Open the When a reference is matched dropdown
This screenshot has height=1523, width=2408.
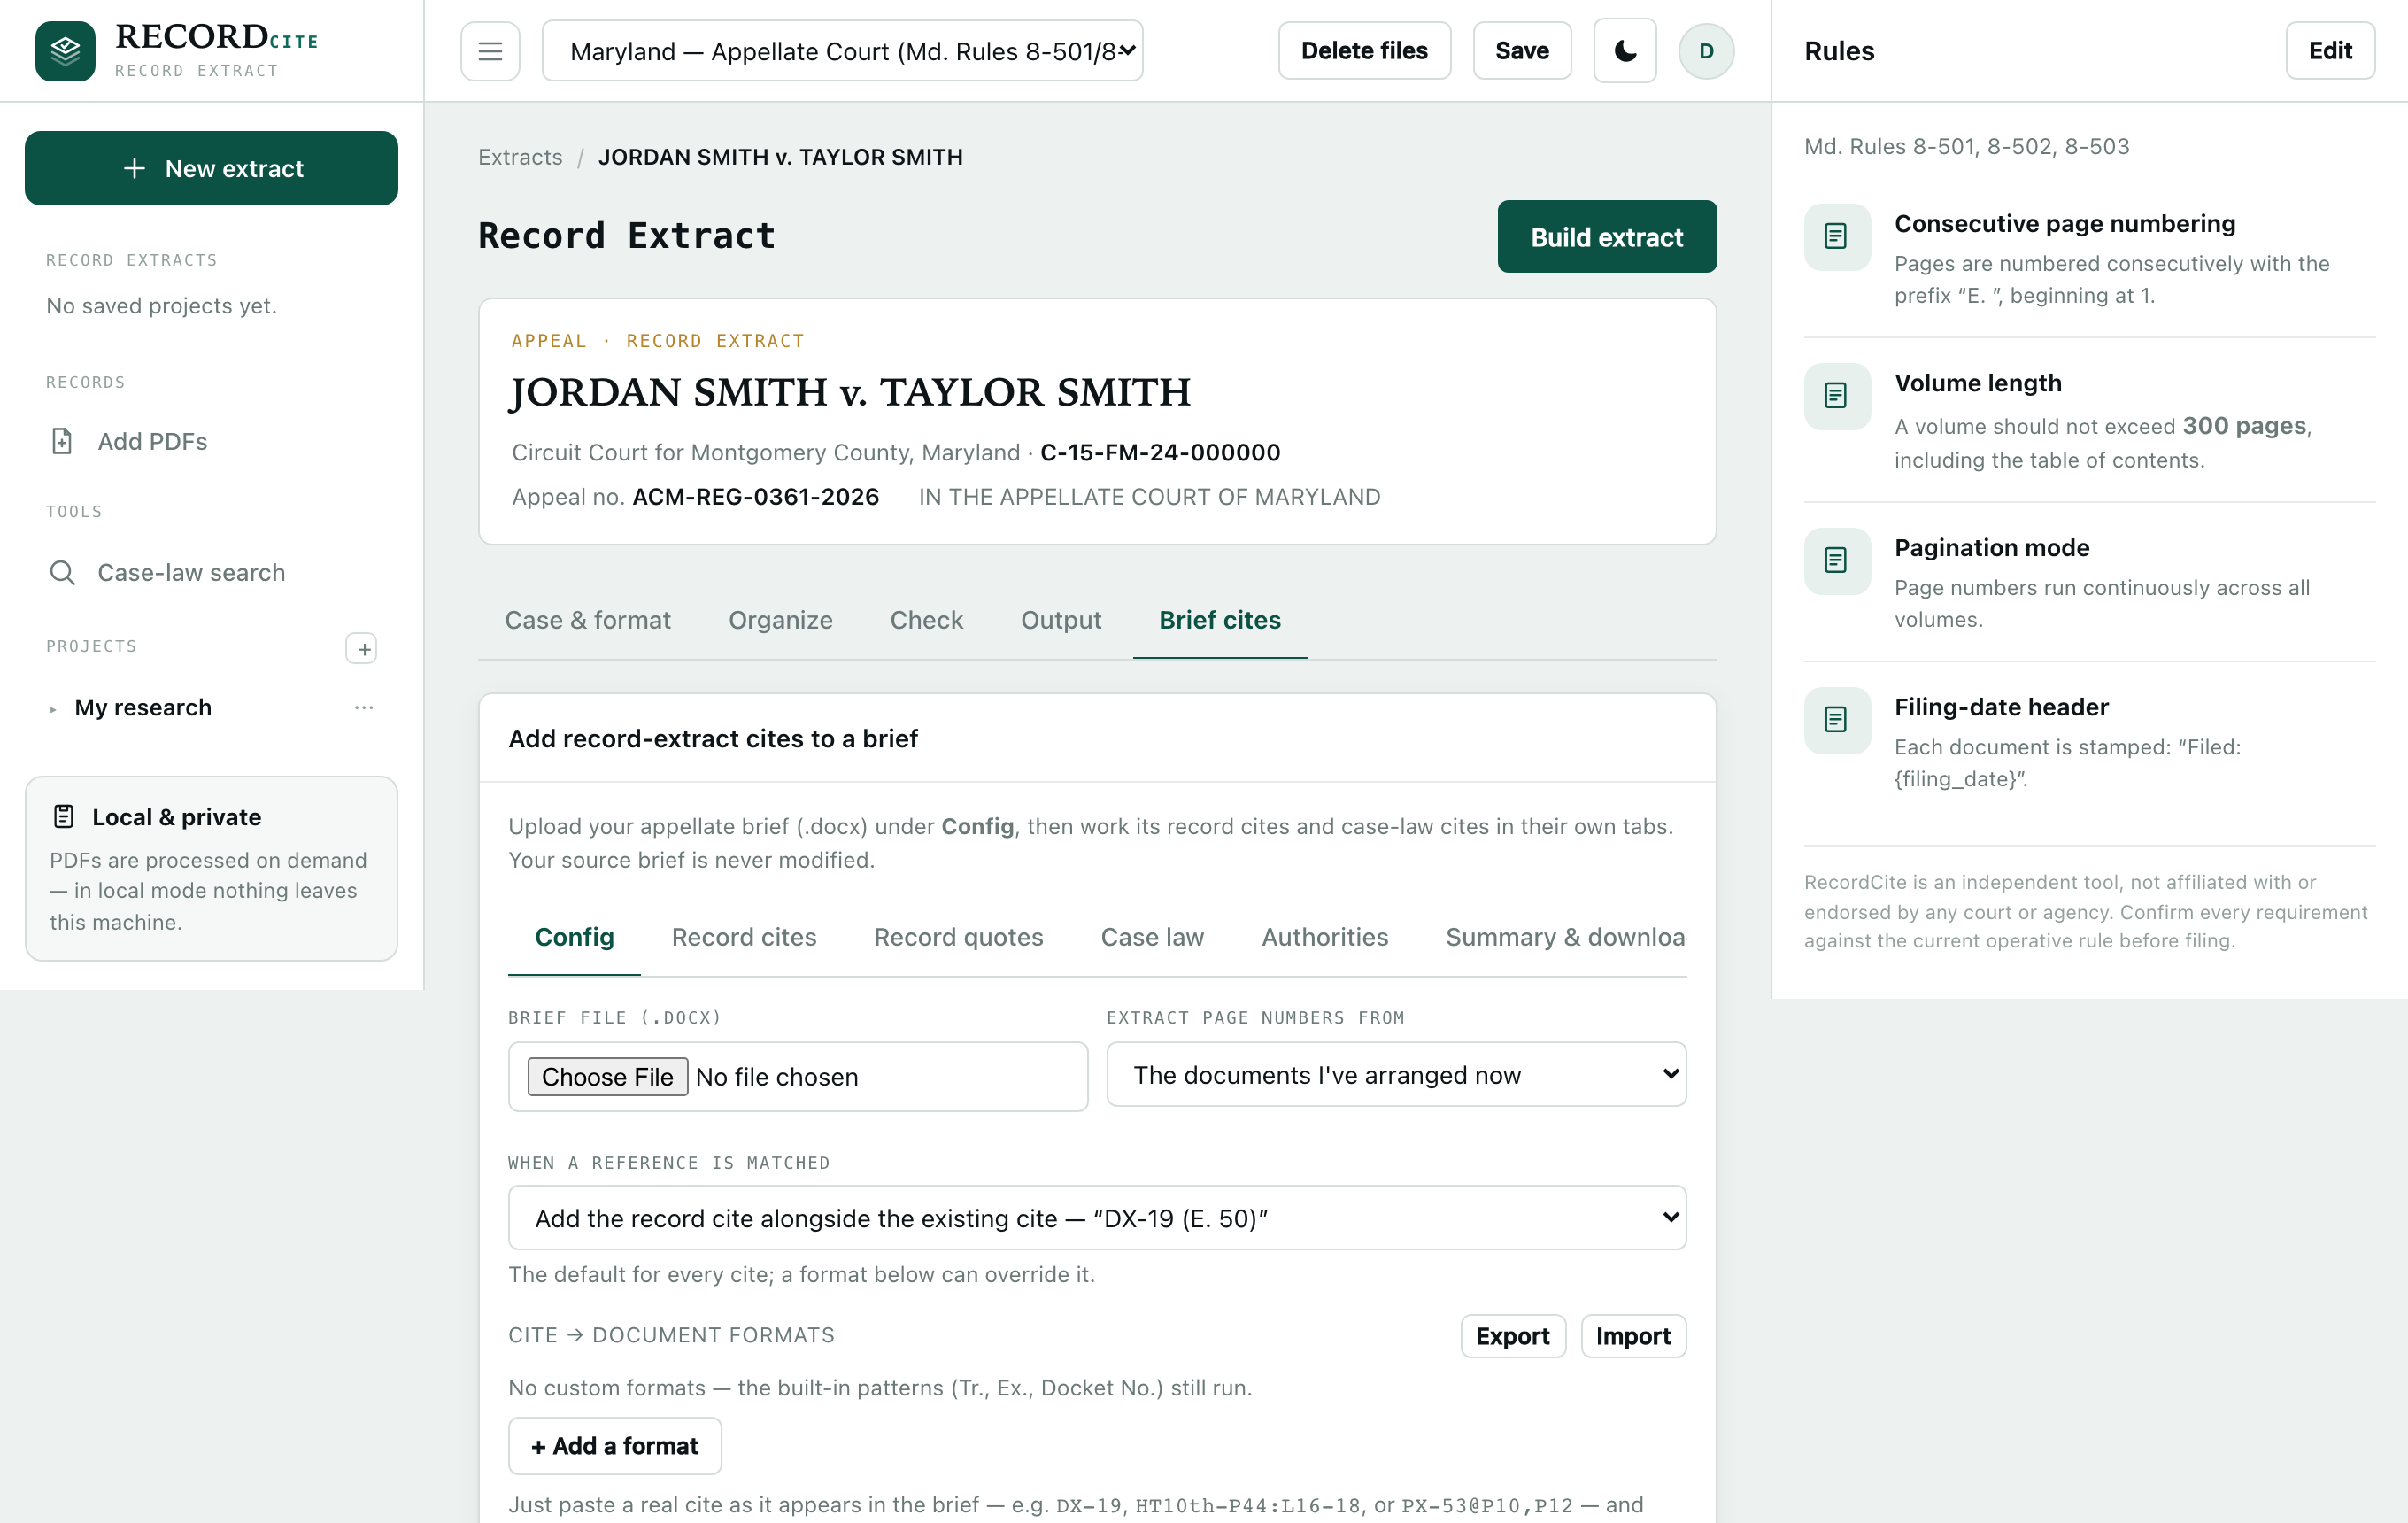[1097, 1218]
